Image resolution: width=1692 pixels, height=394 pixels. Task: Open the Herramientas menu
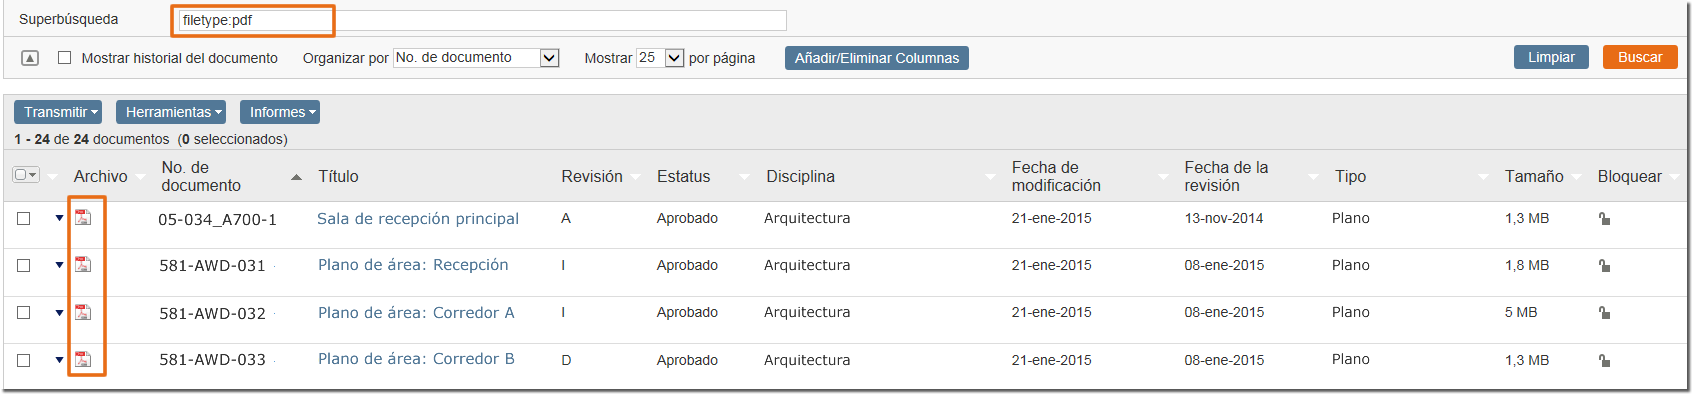point(170,112)
